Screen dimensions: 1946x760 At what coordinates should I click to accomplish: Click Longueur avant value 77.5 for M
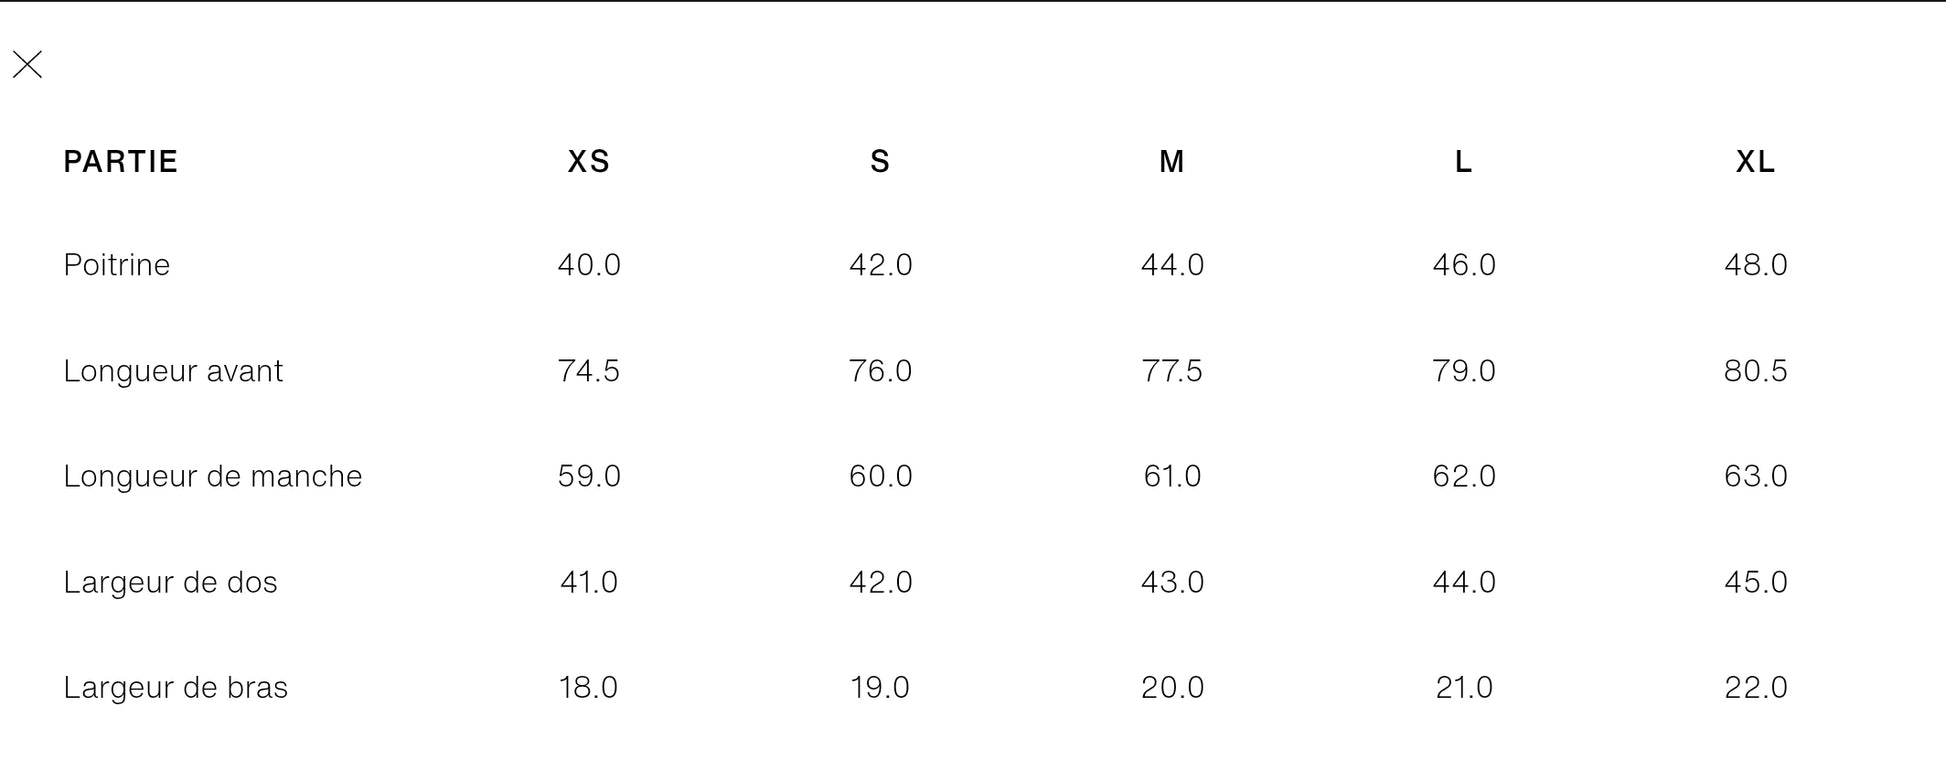(x=1172, y=371)
